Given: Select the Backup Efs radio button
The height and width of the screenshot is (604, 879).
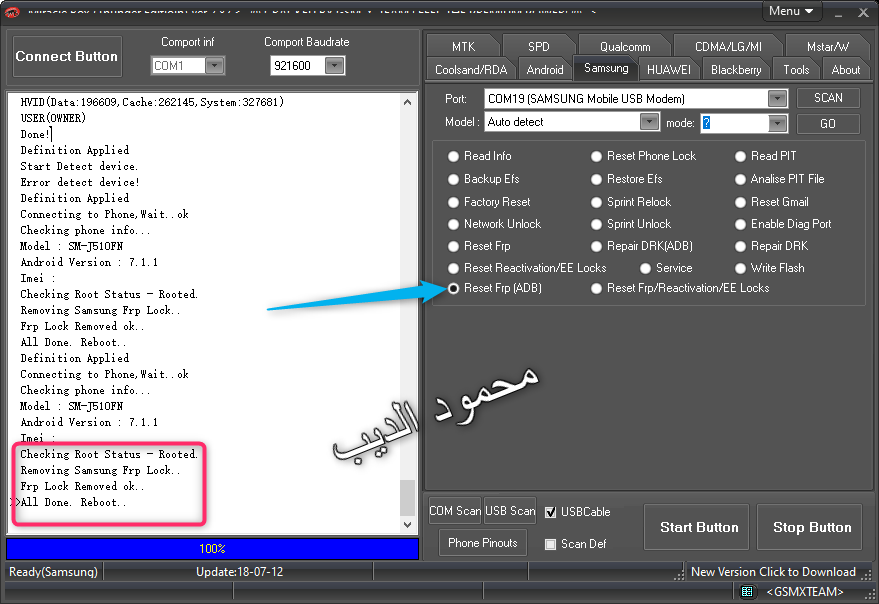Looking at the screenshot, I should pos(453,179).
